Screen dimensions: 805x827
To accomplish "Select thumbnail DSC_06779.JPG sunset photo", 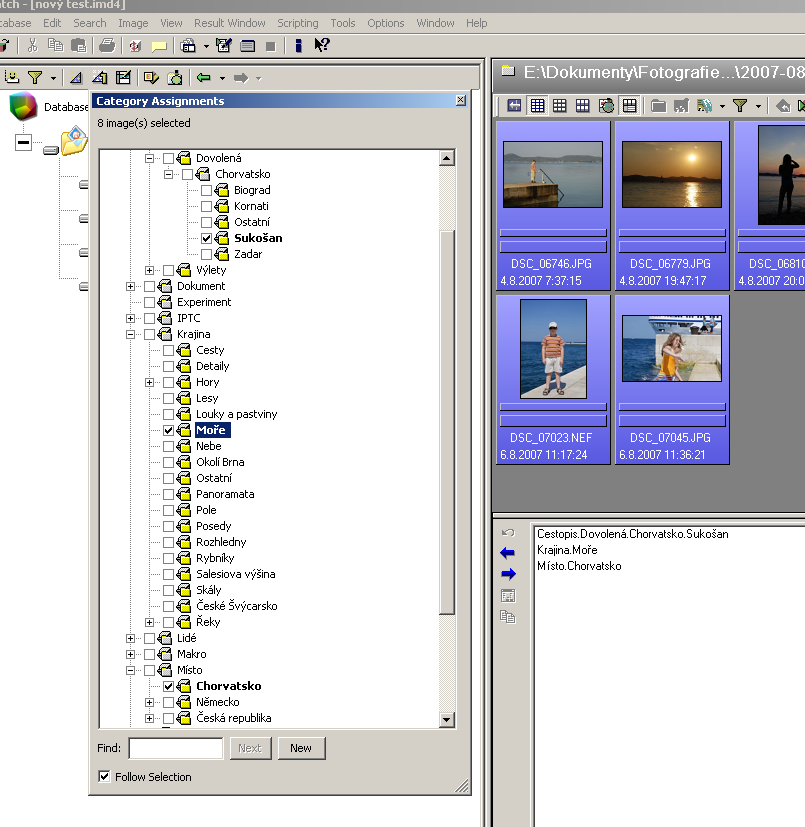I will click(x=672, y=206).
